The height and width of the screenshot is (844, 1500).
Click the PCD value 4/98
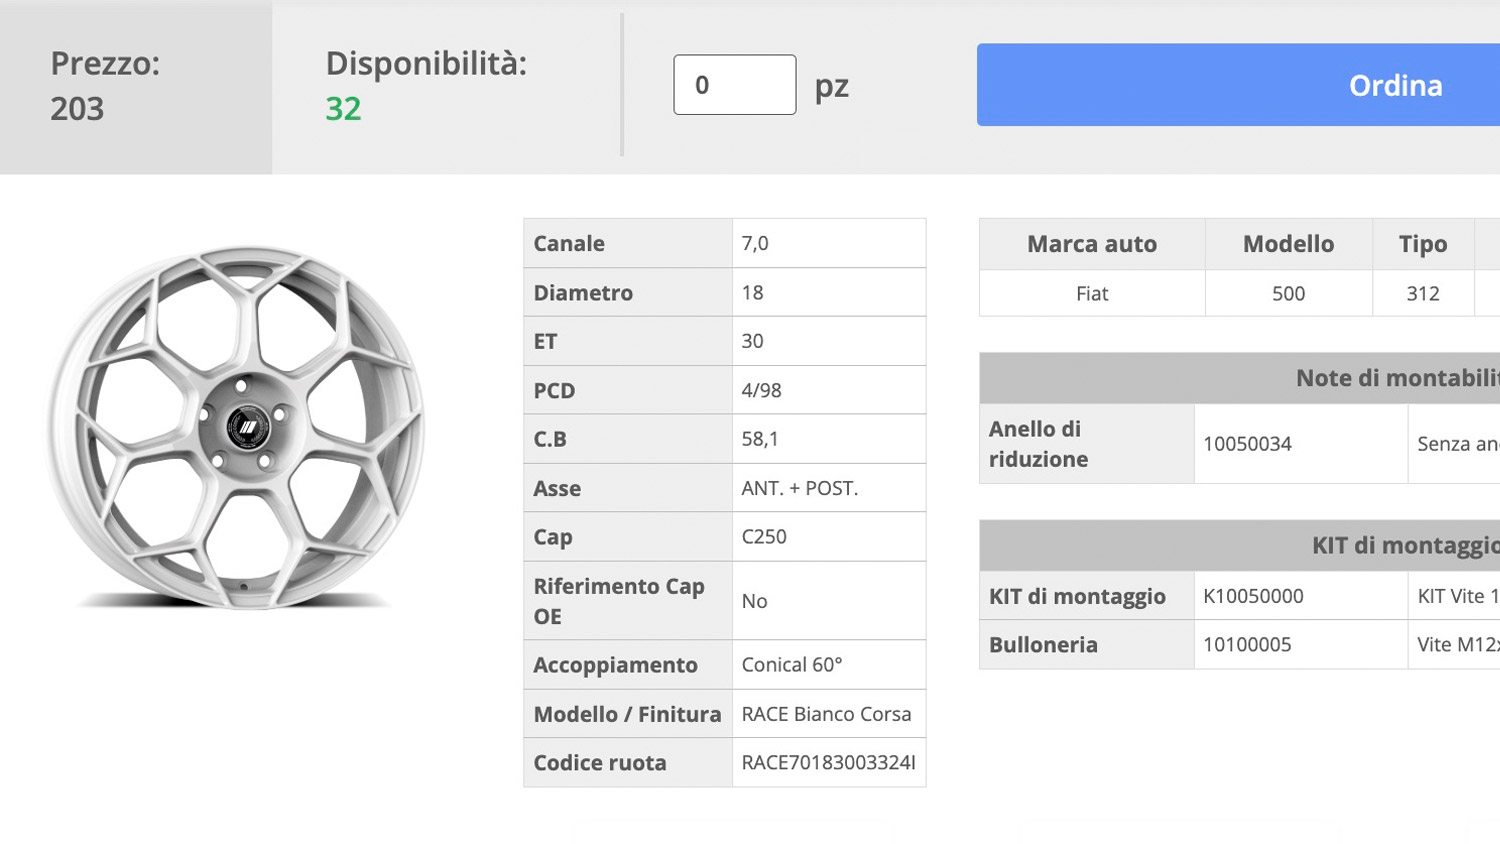761,390
